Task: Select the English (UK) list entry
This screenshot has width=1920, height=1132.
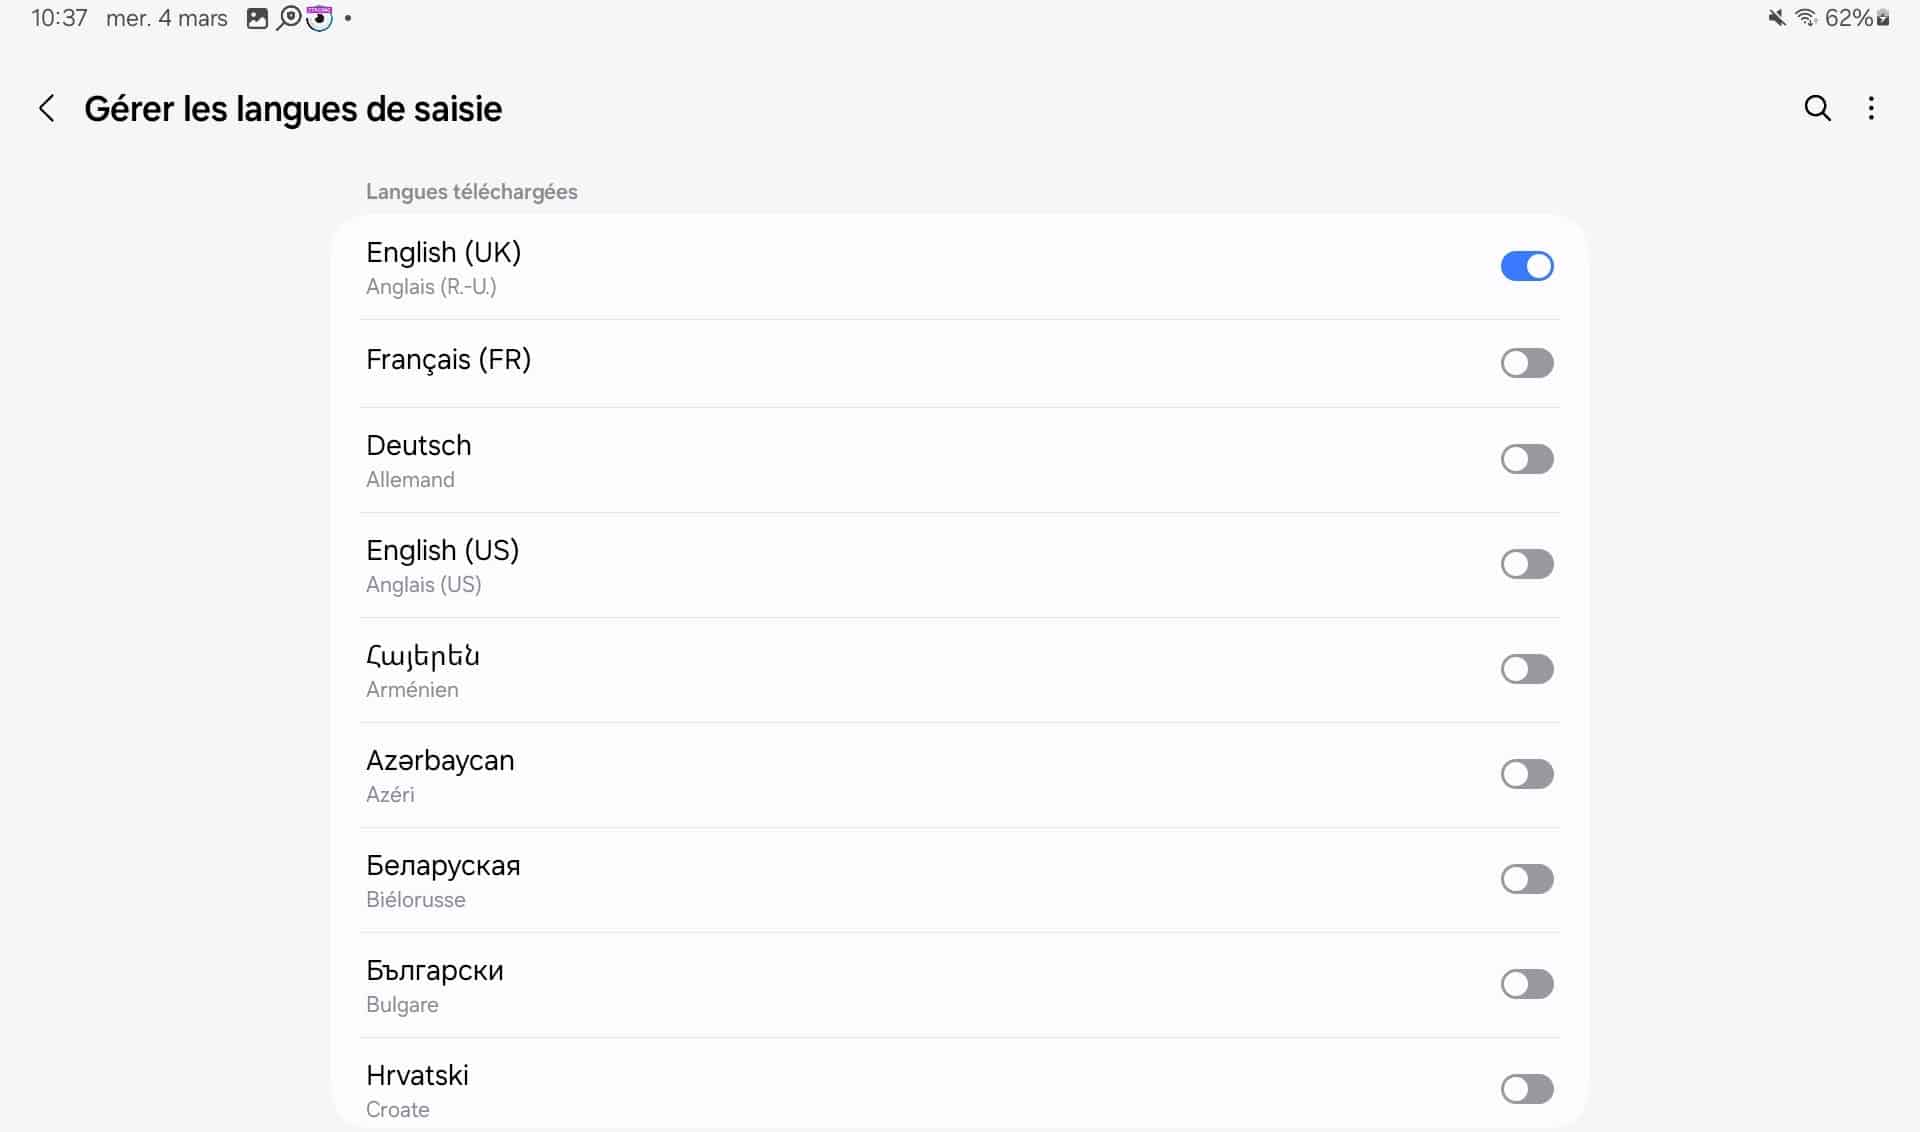Action: [x=444, y=266]
